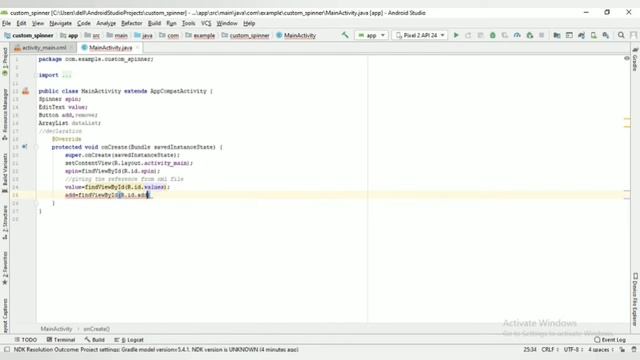Image resolution: width=640 pixels, height=360 pixels.
Task: Click the java folder in navigation bar
Action: coord(143,36)
